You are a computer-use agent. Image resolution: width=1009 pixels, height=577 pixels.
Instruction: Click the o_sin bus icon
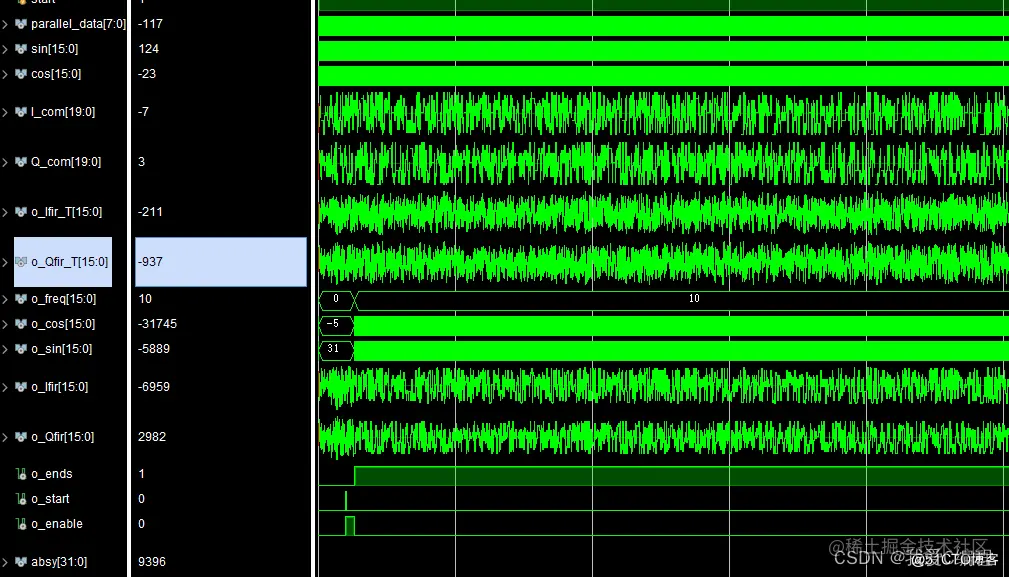[x=21, y=349]
